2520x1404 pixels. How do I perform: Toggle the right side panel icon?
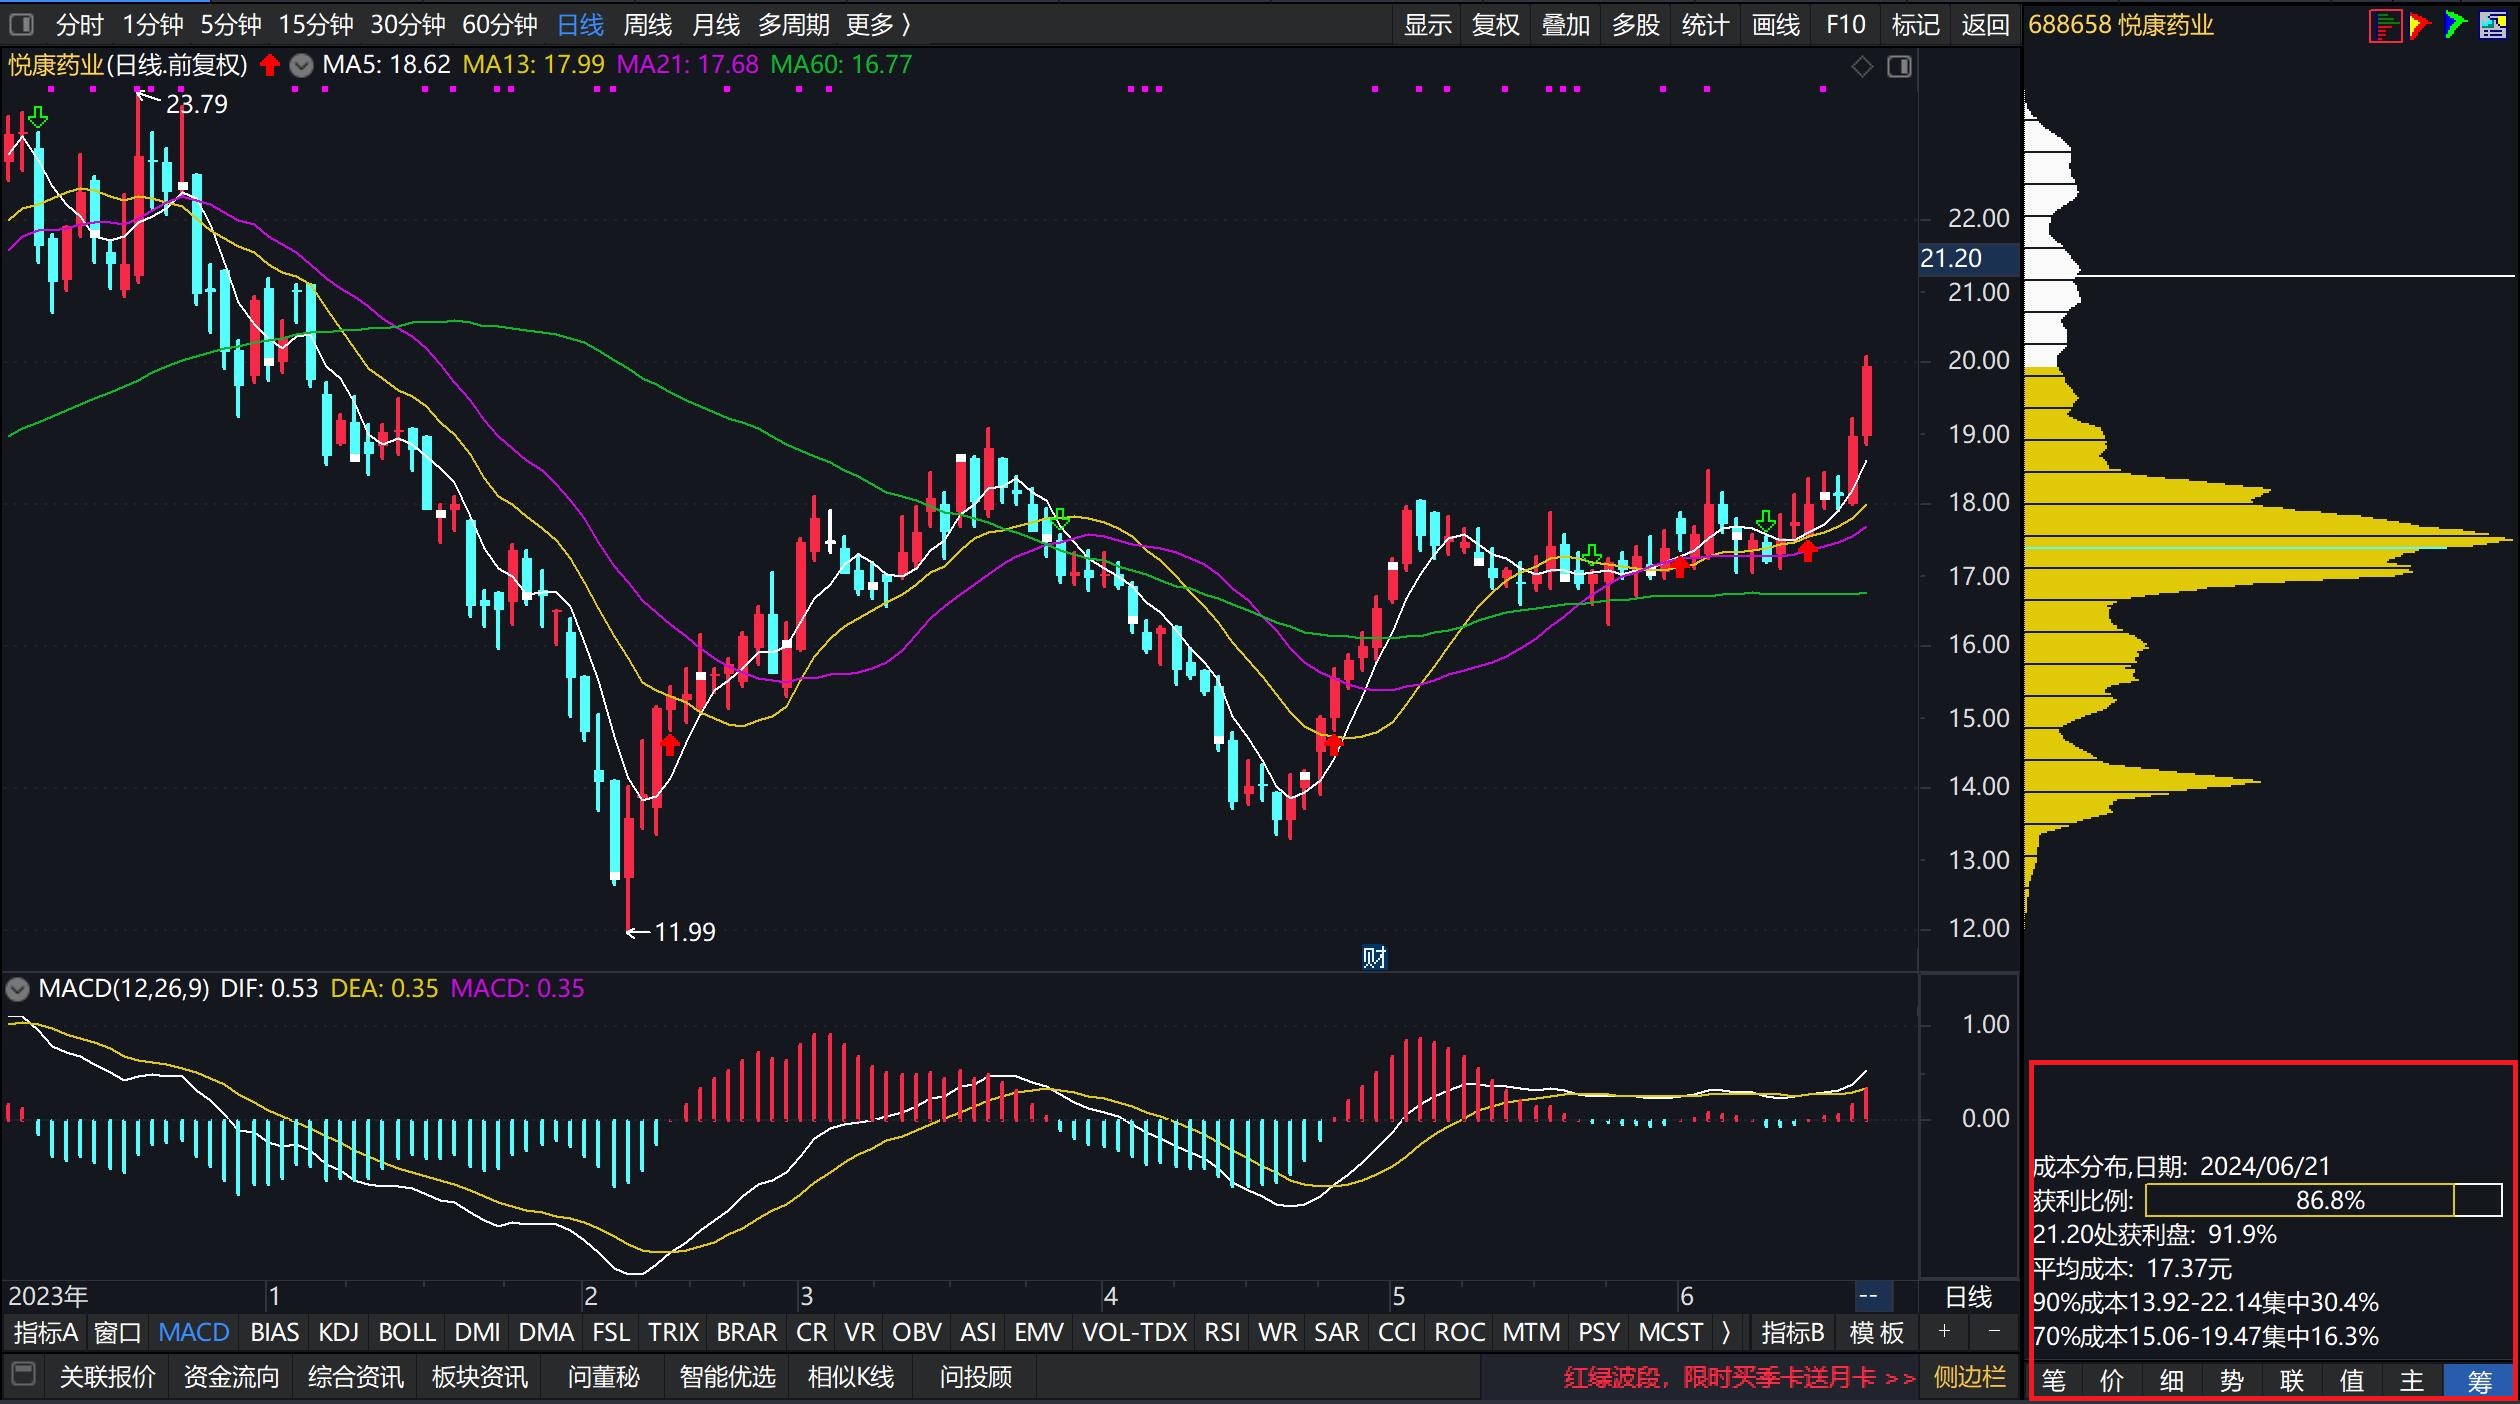click(1899, 67)
